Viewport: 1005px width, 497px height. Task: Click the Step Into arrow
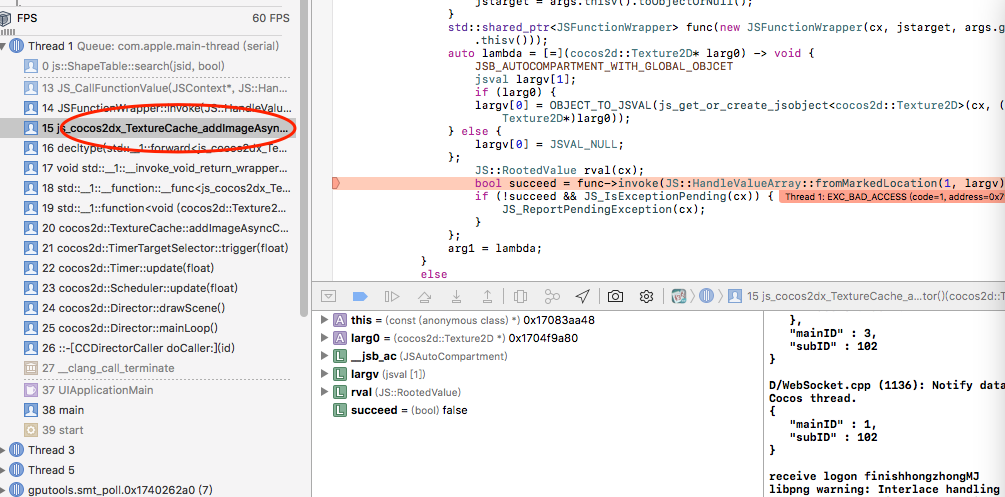pyautogui.click(x=456, y=296)
